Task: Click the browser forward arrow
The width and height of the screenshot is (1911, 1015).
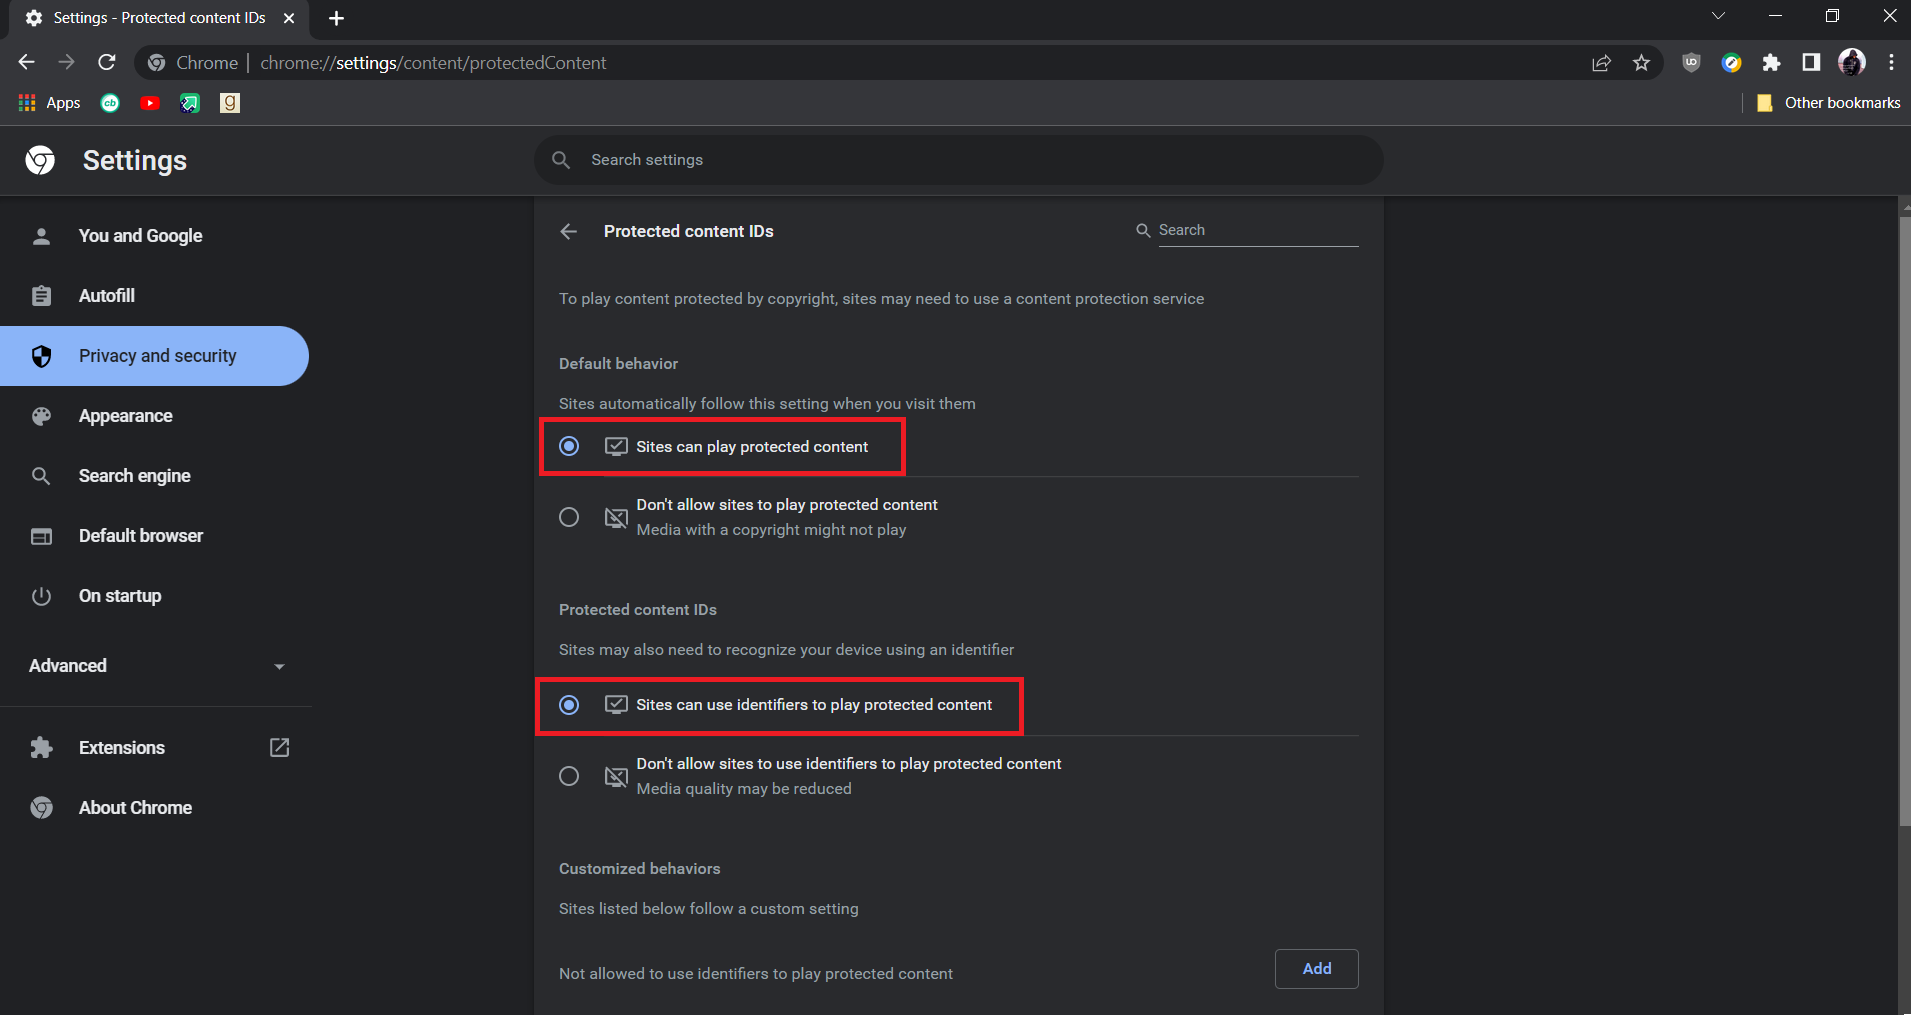Action: click(x=66, y=62)
